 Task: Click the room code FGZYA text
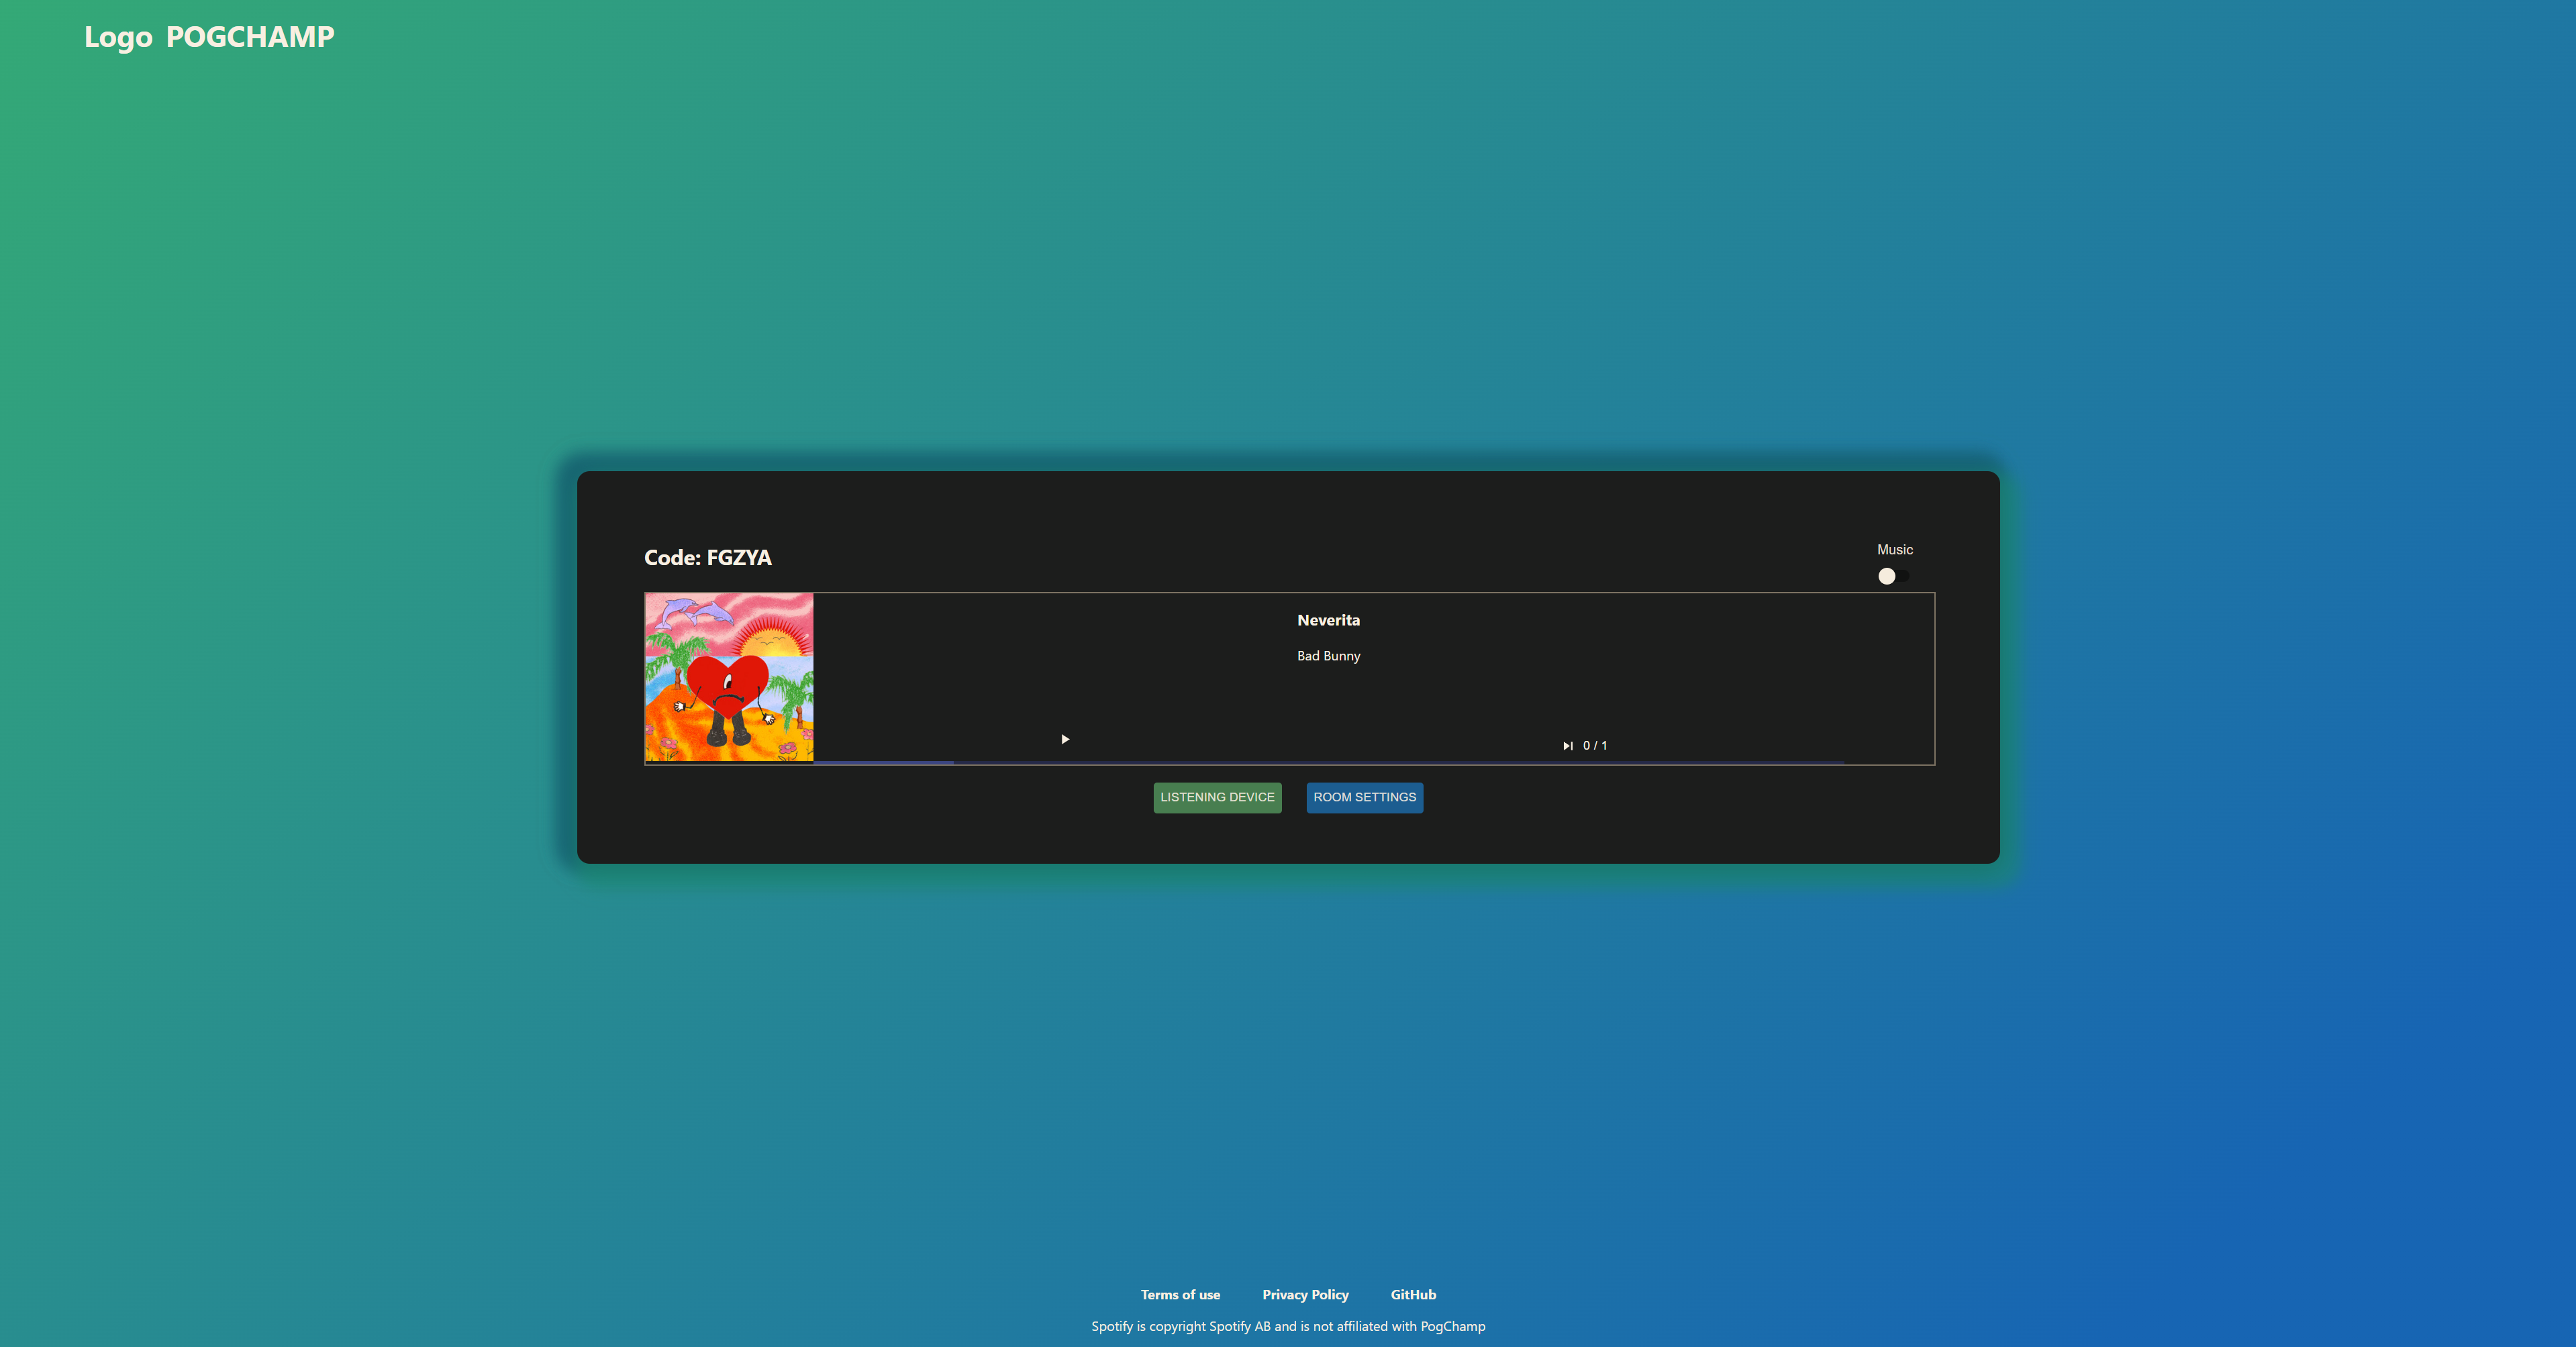[x=707, y=557]
